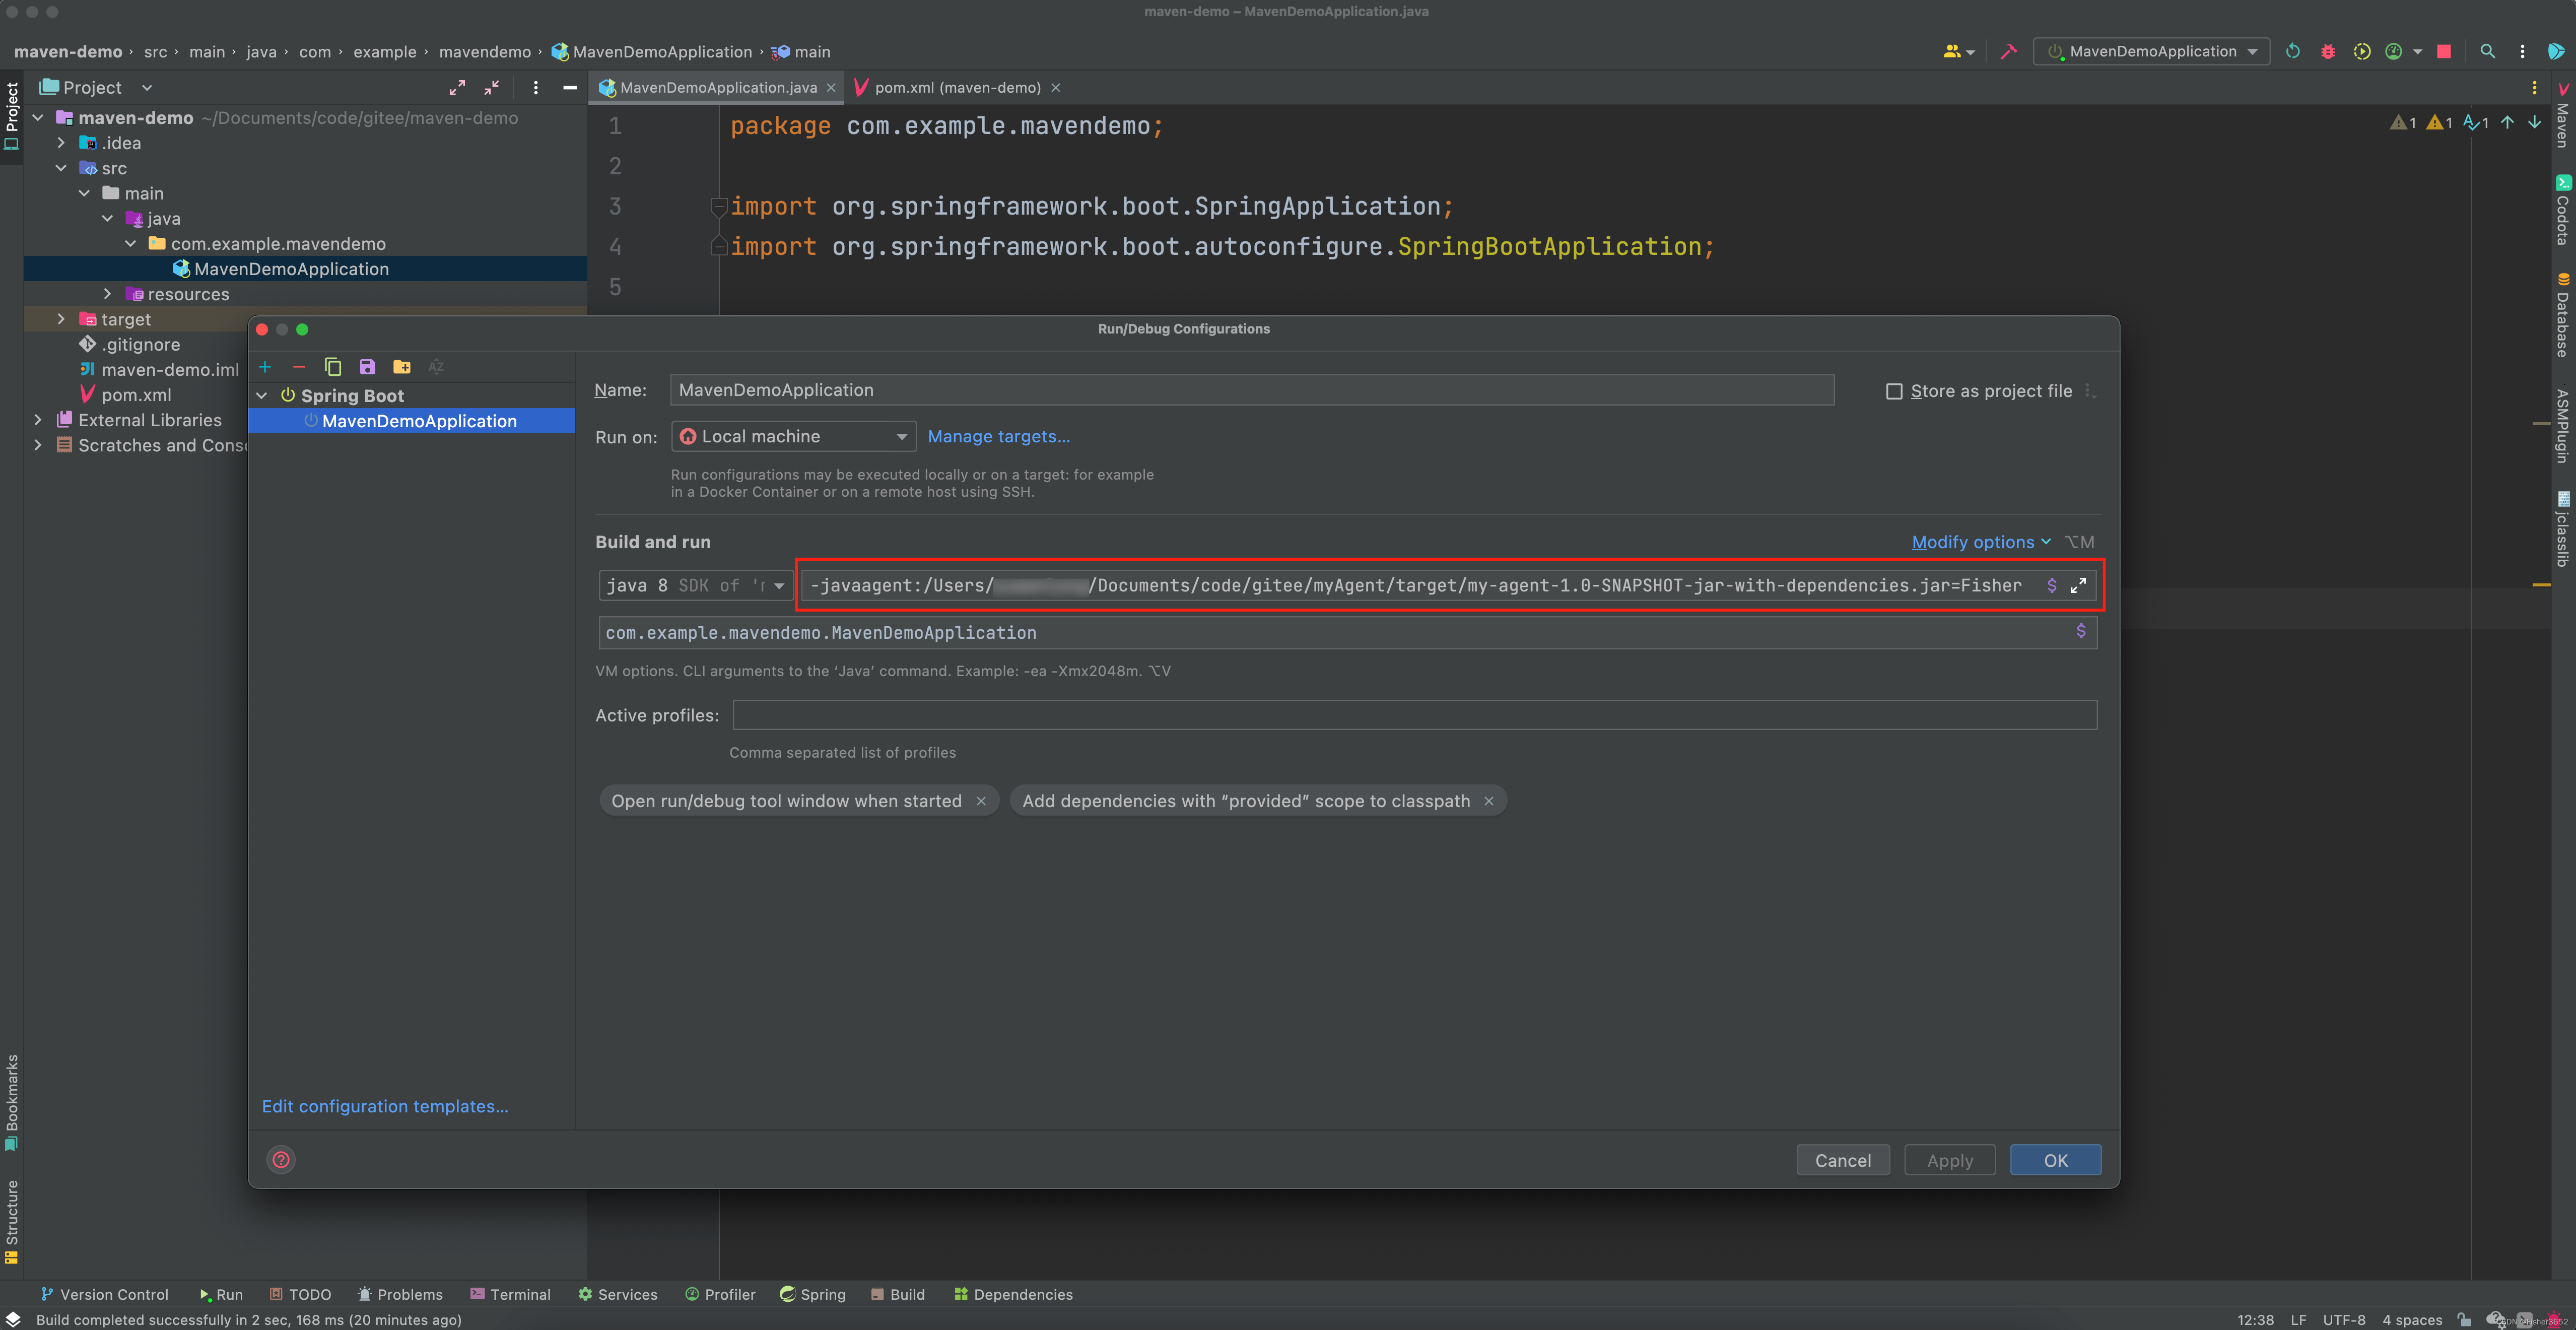The height and width of the screenshot is (1330, 2576).
Task: Click the Manage targets link
Action: click(x=998, y=436)
